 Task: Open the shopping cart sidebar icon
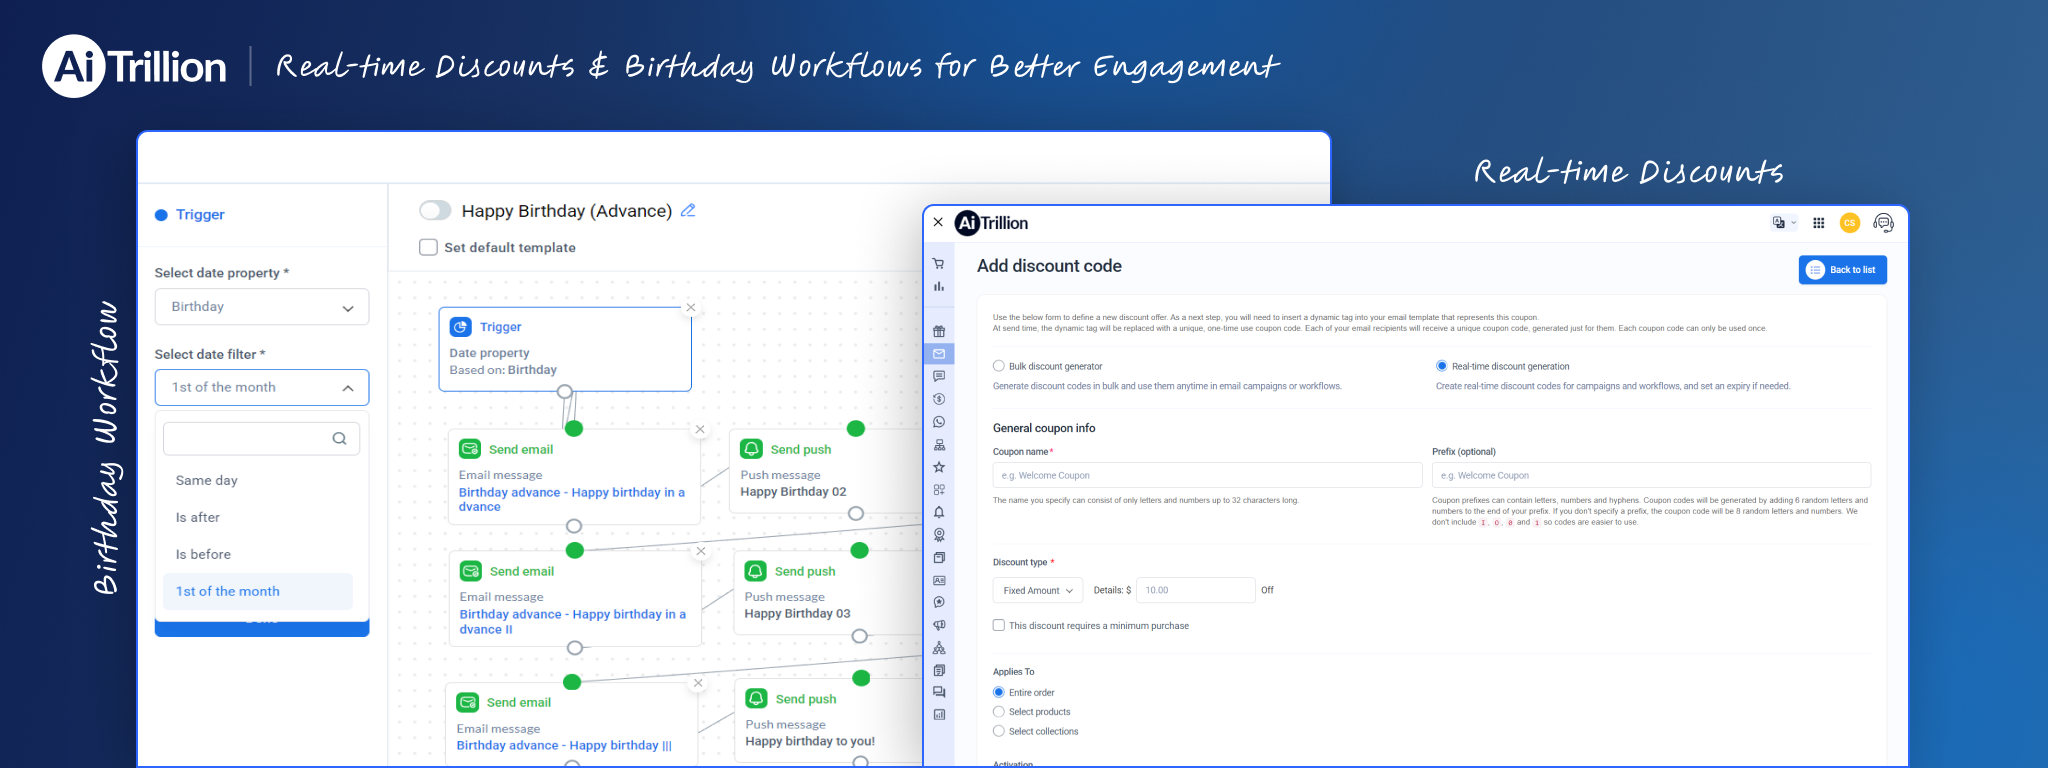(938, 264)
